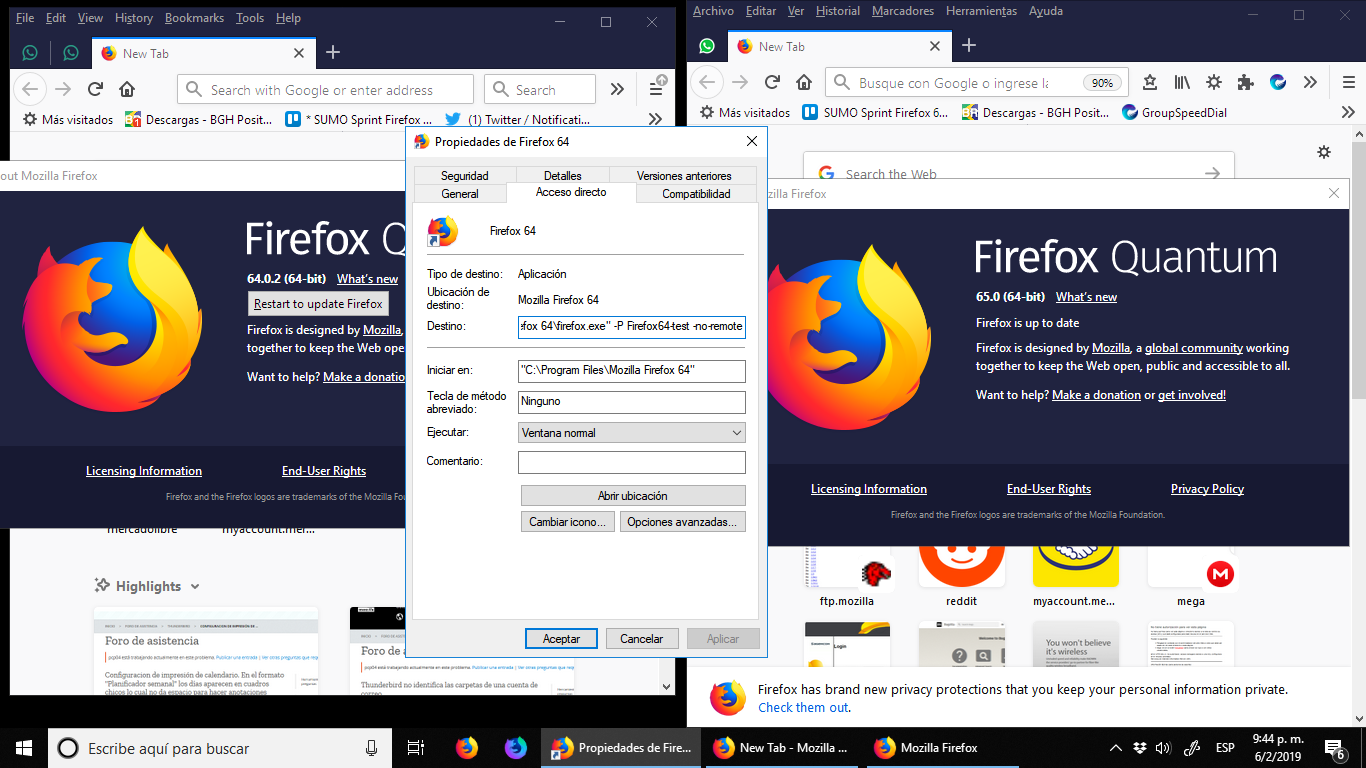This screenshot has width=1366, height=768.
Task: Open bookmarks star menu in right toolbar
Action: pyautogui.click(x=1150, y=82)
